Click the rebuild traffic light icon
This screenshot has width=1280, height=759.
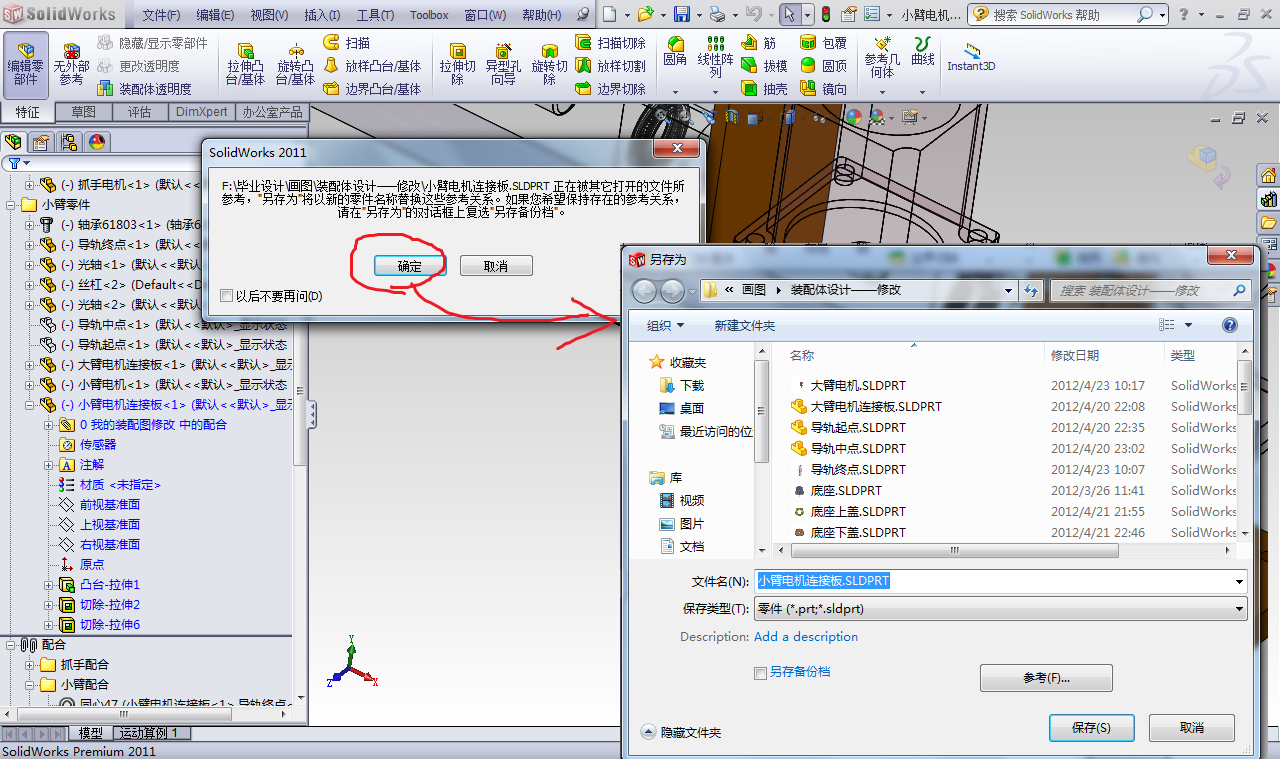click(825, 14)
